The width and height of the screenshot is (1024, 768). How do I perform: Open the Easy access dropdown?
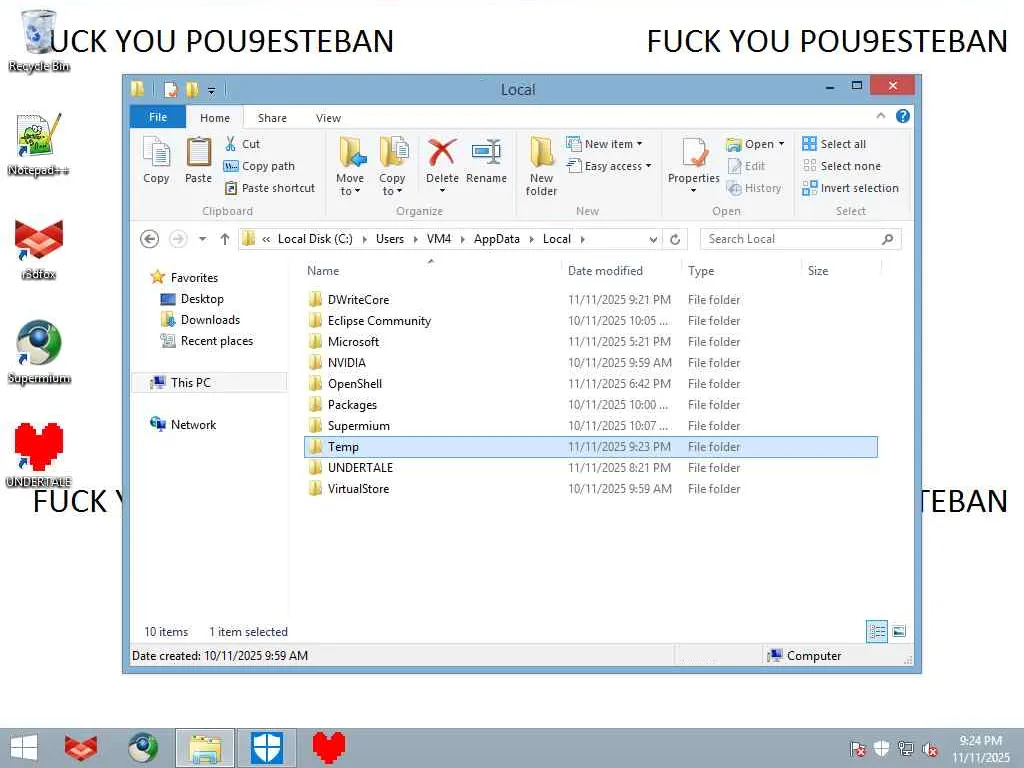pyautogui.click(x=609, y=166)
